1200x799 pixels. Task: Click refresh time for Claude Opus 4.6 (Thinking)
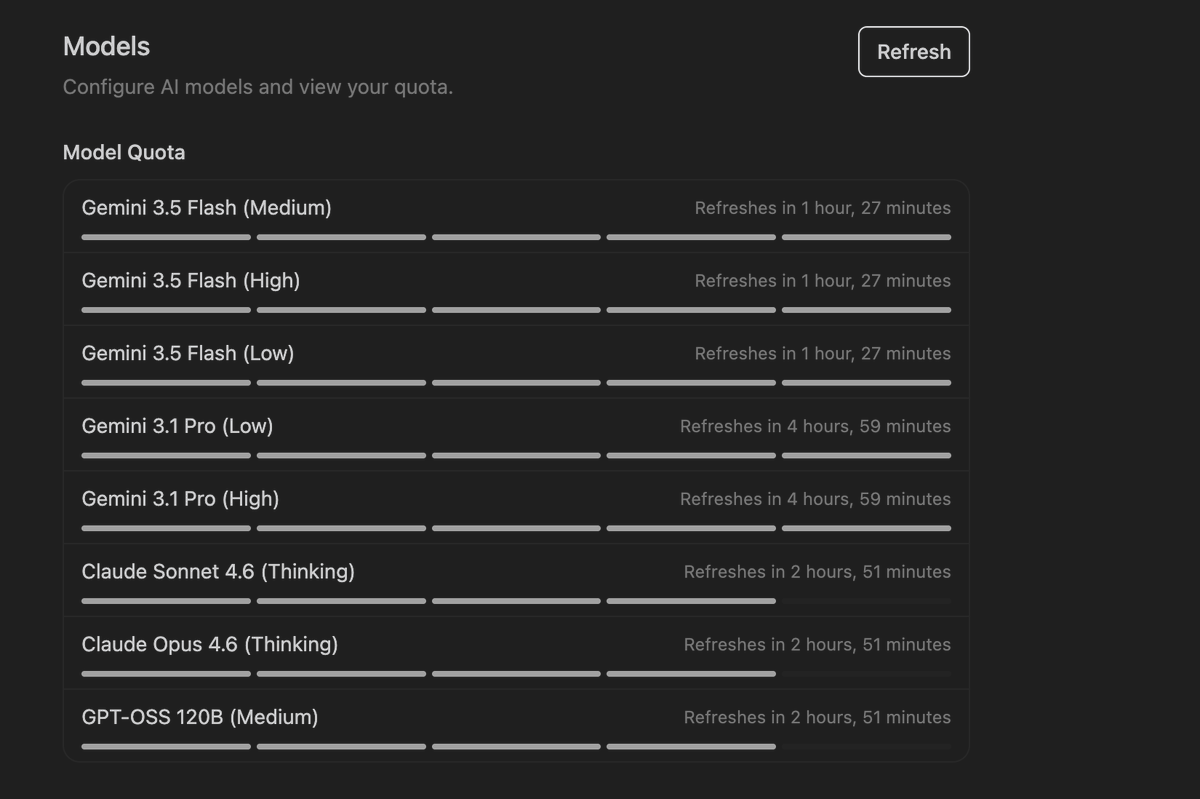[x=817, y=645]
